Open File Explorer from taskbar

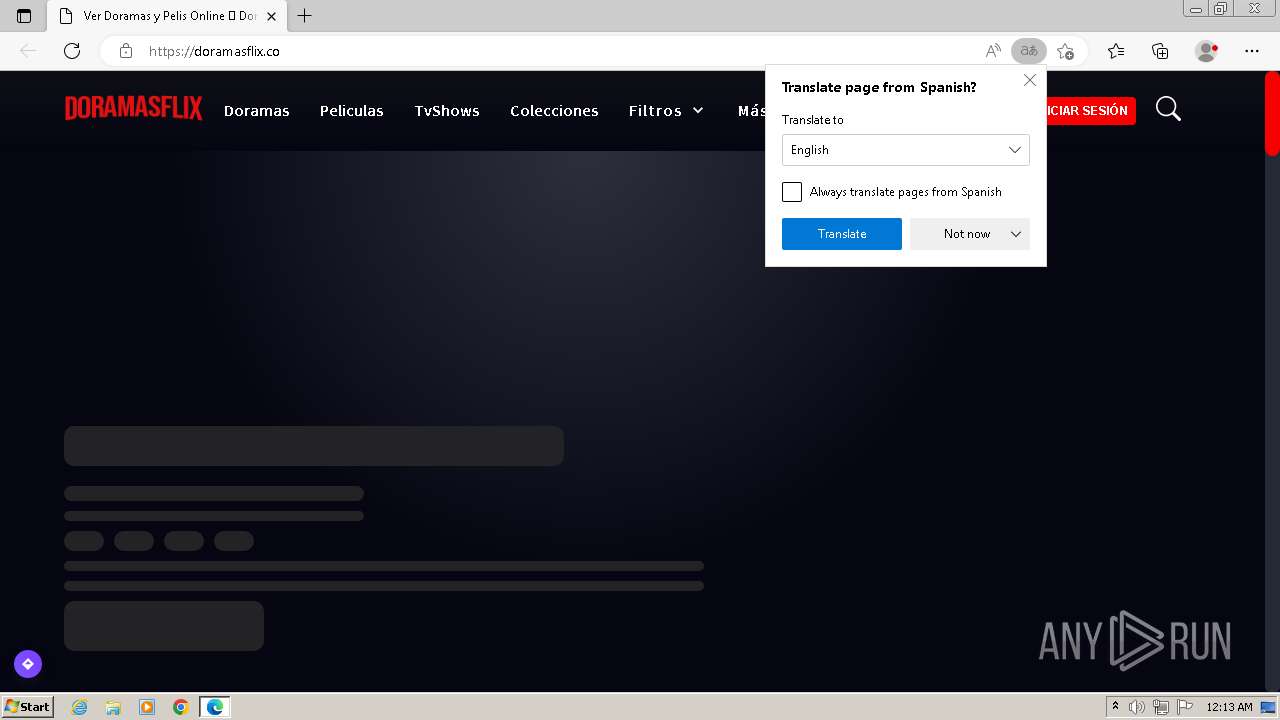(113, 707)
